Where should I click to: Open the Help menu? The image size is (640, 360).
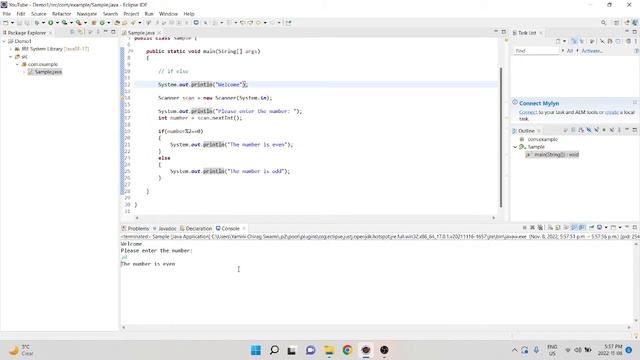click(x=189, y=13)
